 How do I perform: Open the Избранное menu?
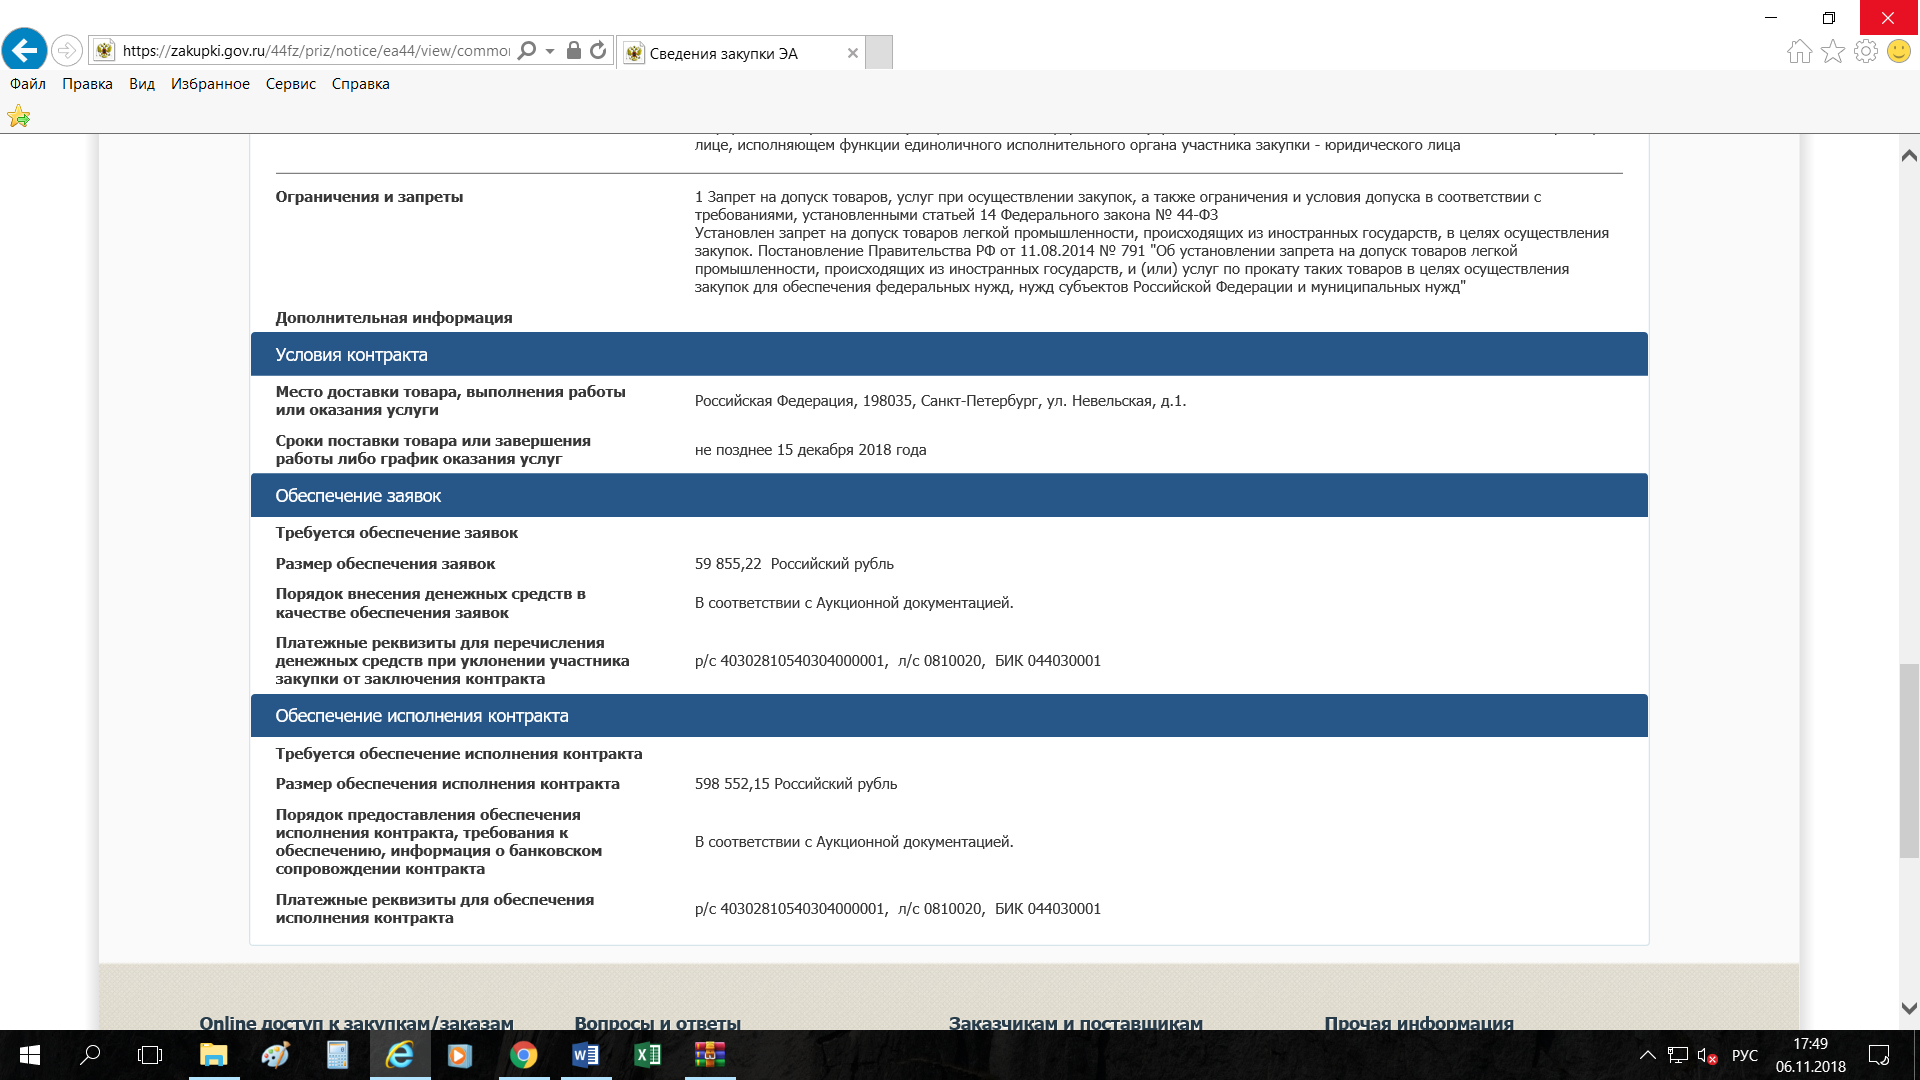tap(210, 84)
